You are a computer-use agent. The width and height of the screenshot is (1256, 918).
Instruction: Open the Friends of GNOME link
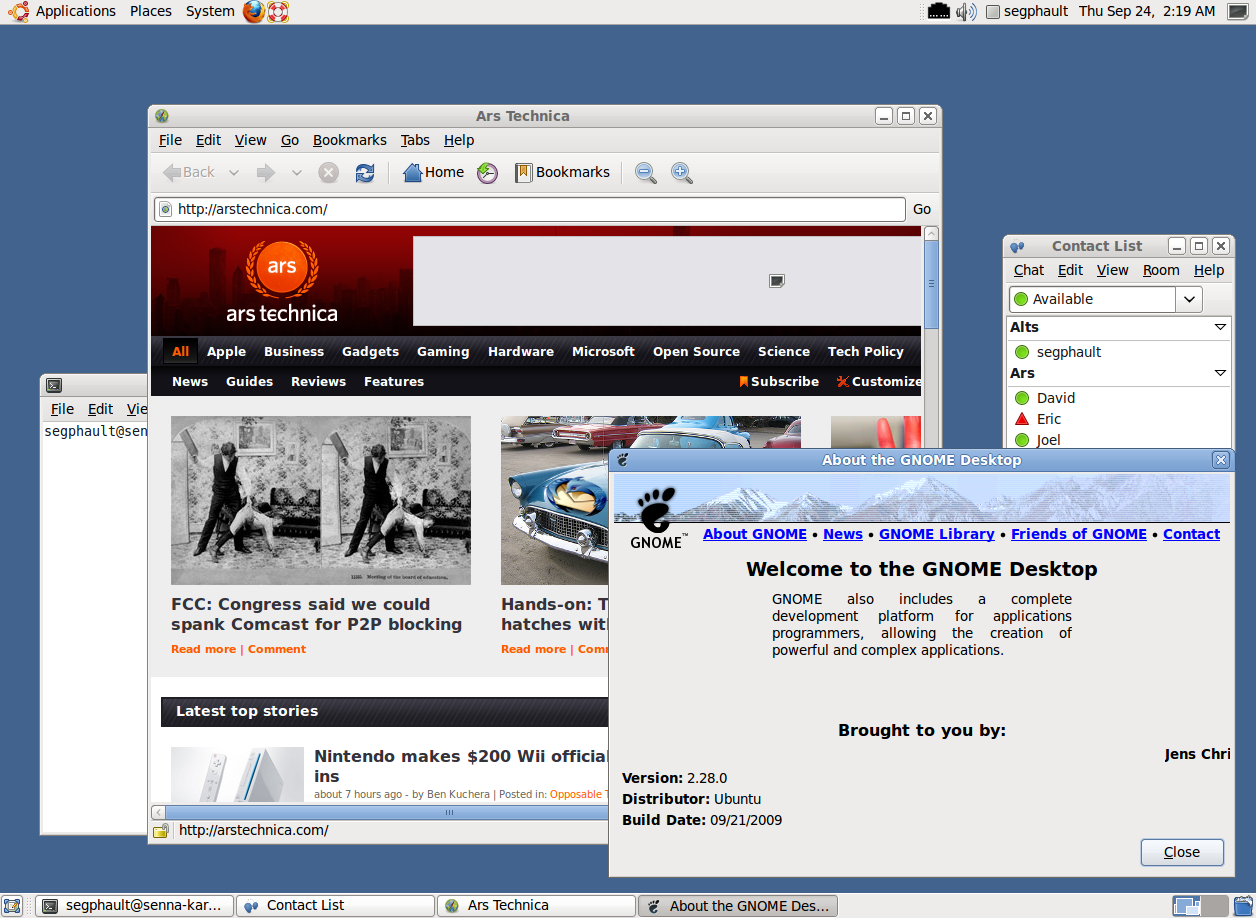(x=1079, y=534)
